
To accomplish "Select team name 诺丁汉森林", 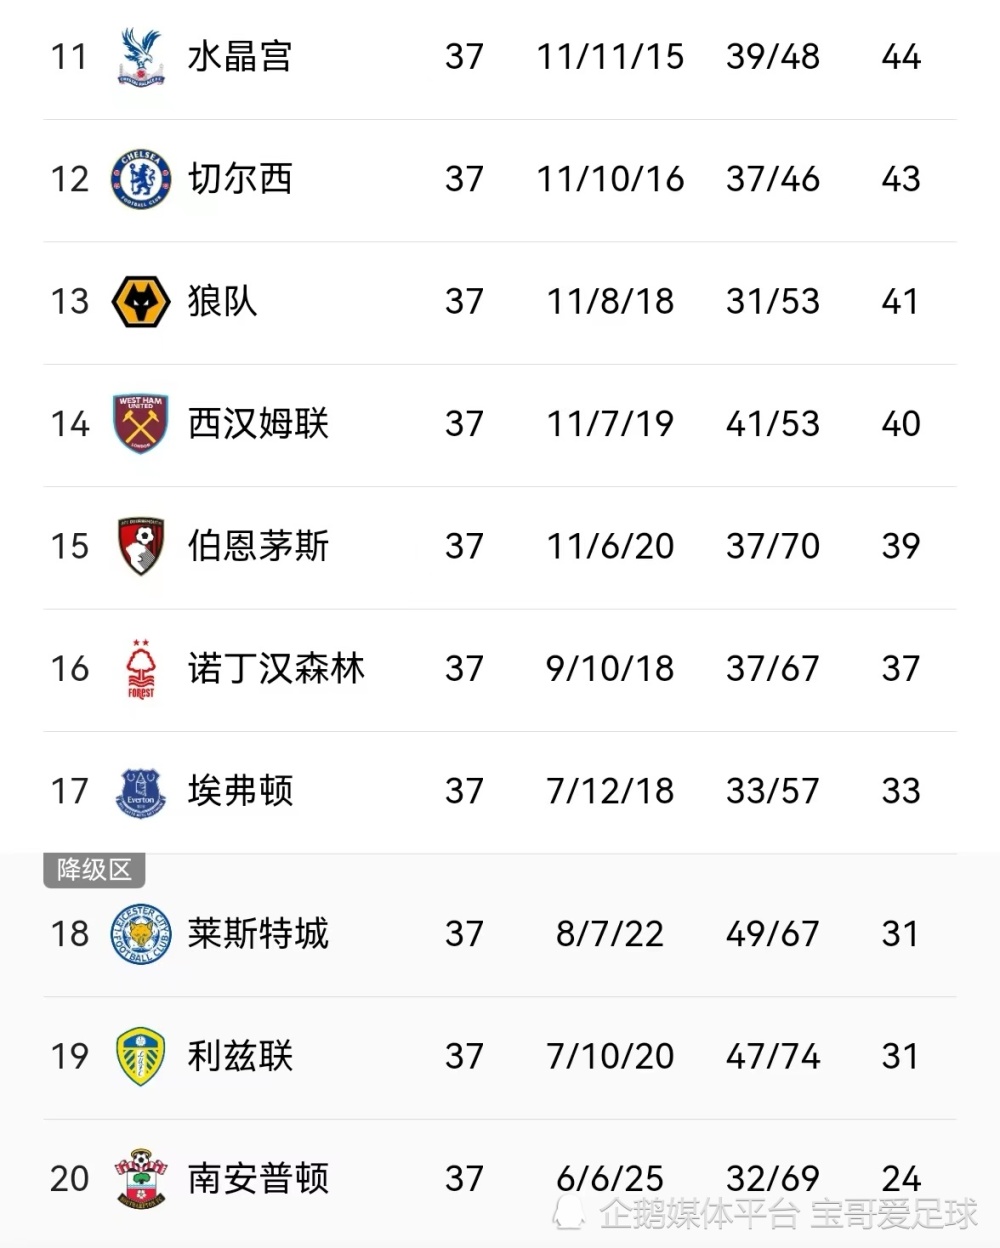I will (276, 669).
